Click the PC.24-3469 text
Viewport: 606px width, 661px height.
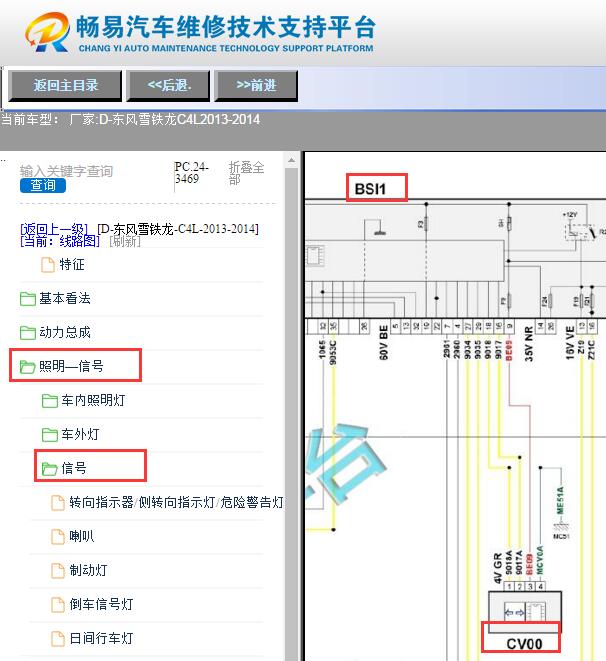click(192, 172)
